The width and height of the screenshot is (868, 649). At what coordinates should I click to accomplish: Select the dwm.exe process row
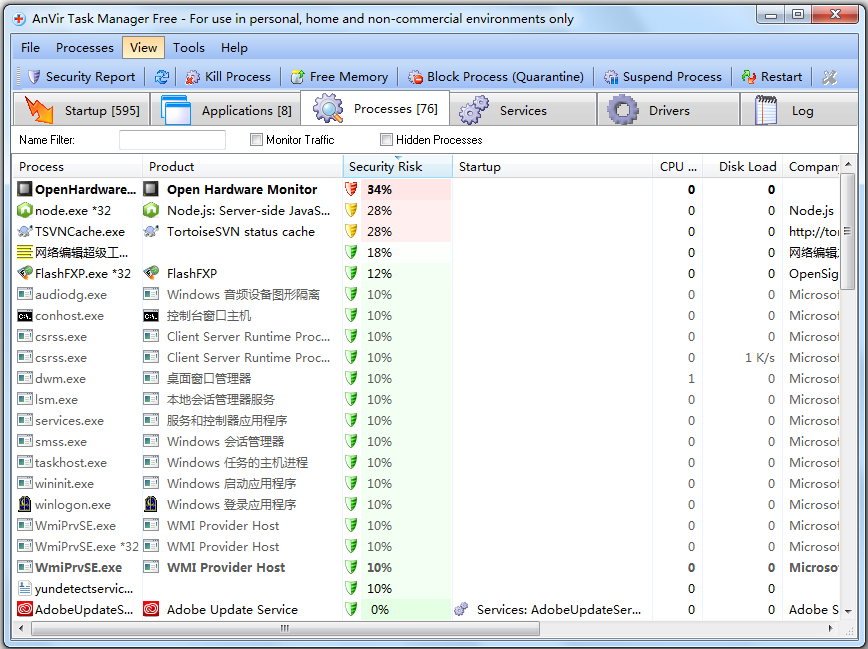tap(426, 379)
